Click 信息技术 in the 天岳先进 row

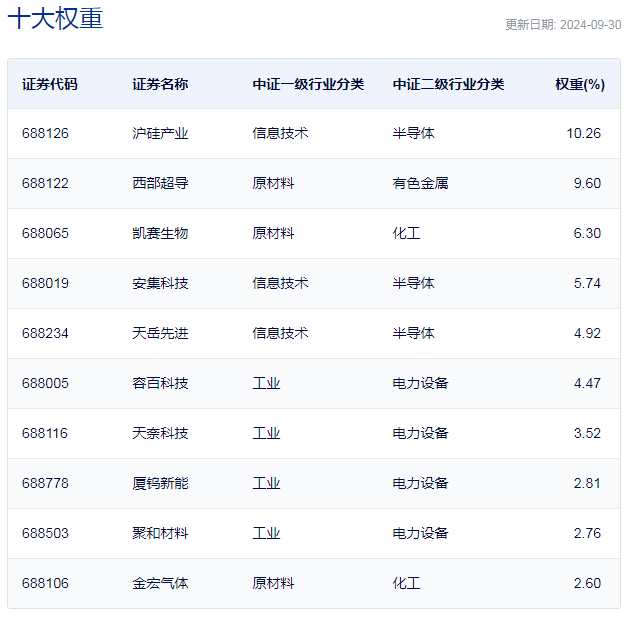[x=280, y=333]
